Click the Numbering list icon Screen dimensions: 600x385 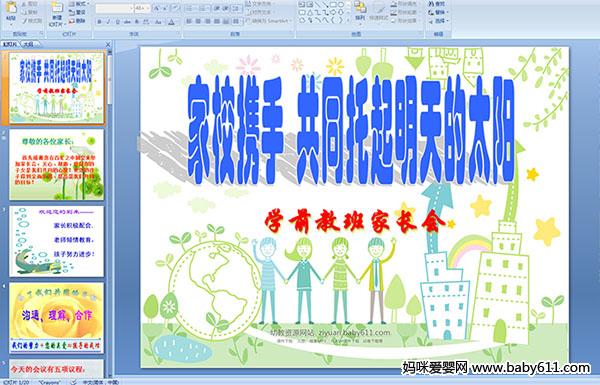[x=203, y=8]
